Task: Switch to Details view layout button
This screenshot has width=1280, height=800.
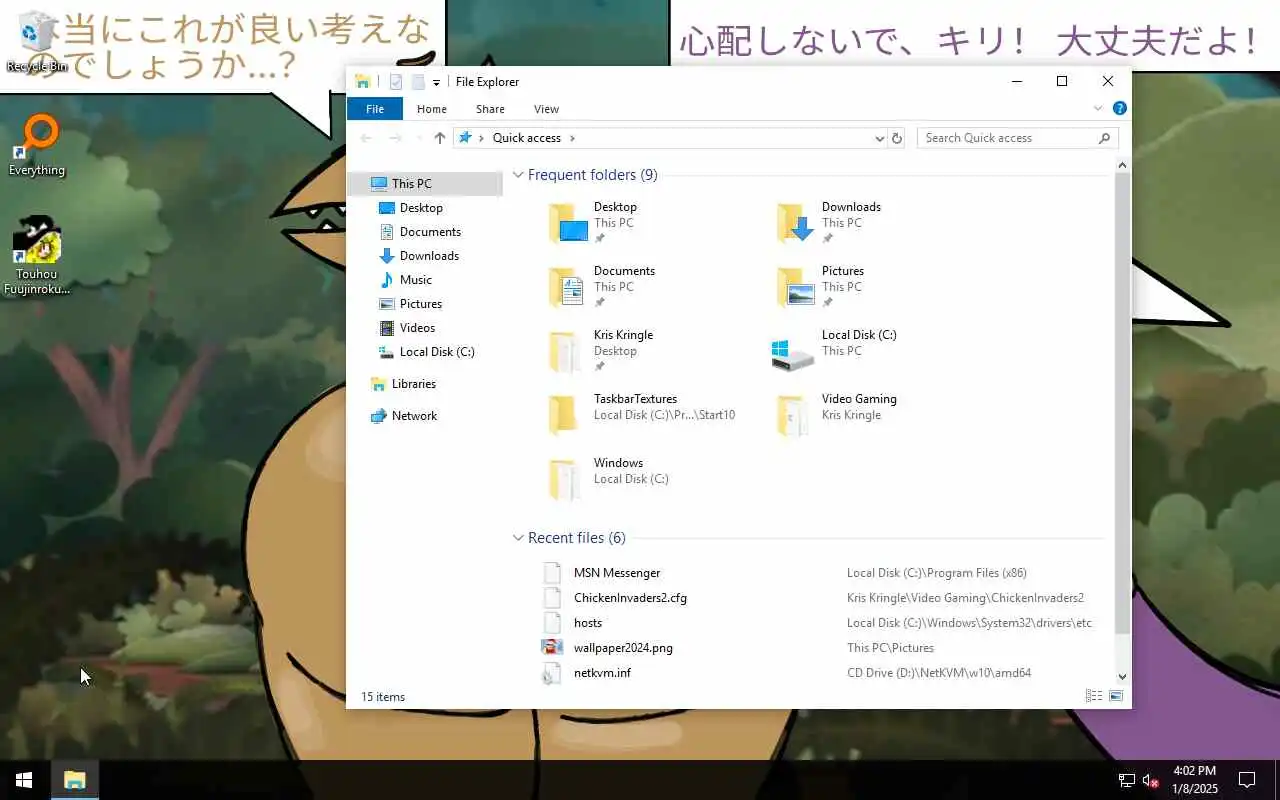Action: (1094, 696)
